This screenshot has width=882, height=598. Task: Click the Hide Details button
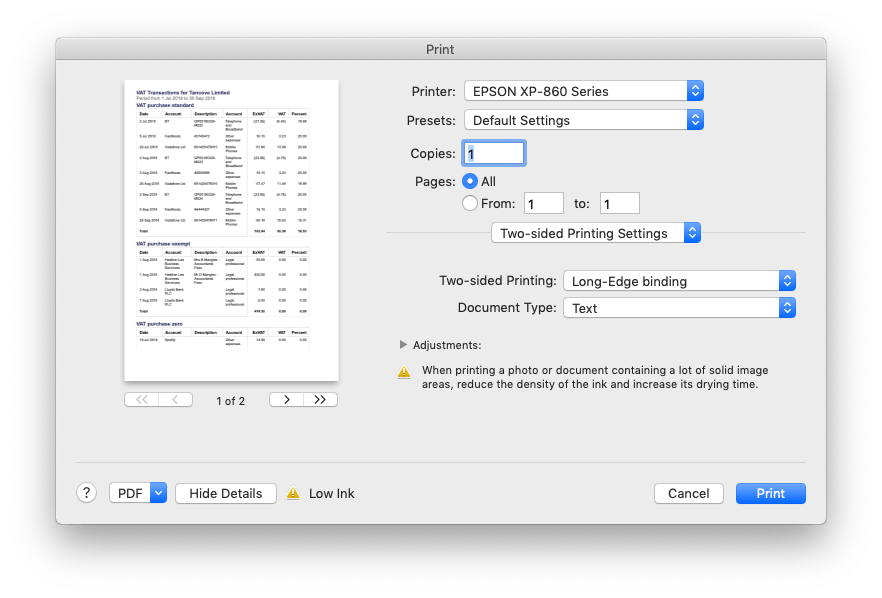(225, 493)
